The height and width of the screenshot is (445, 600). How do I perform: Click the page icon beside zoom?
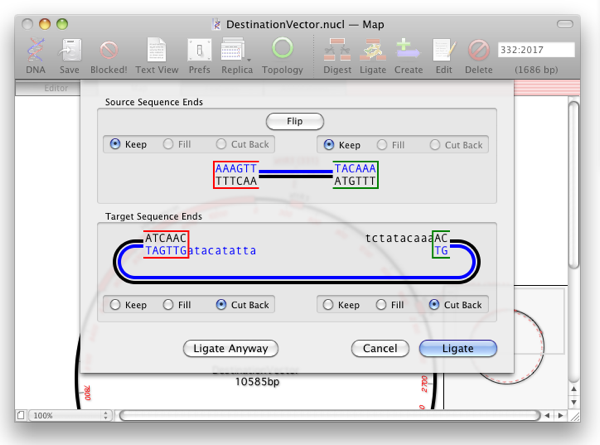click(x=21, y=416)
